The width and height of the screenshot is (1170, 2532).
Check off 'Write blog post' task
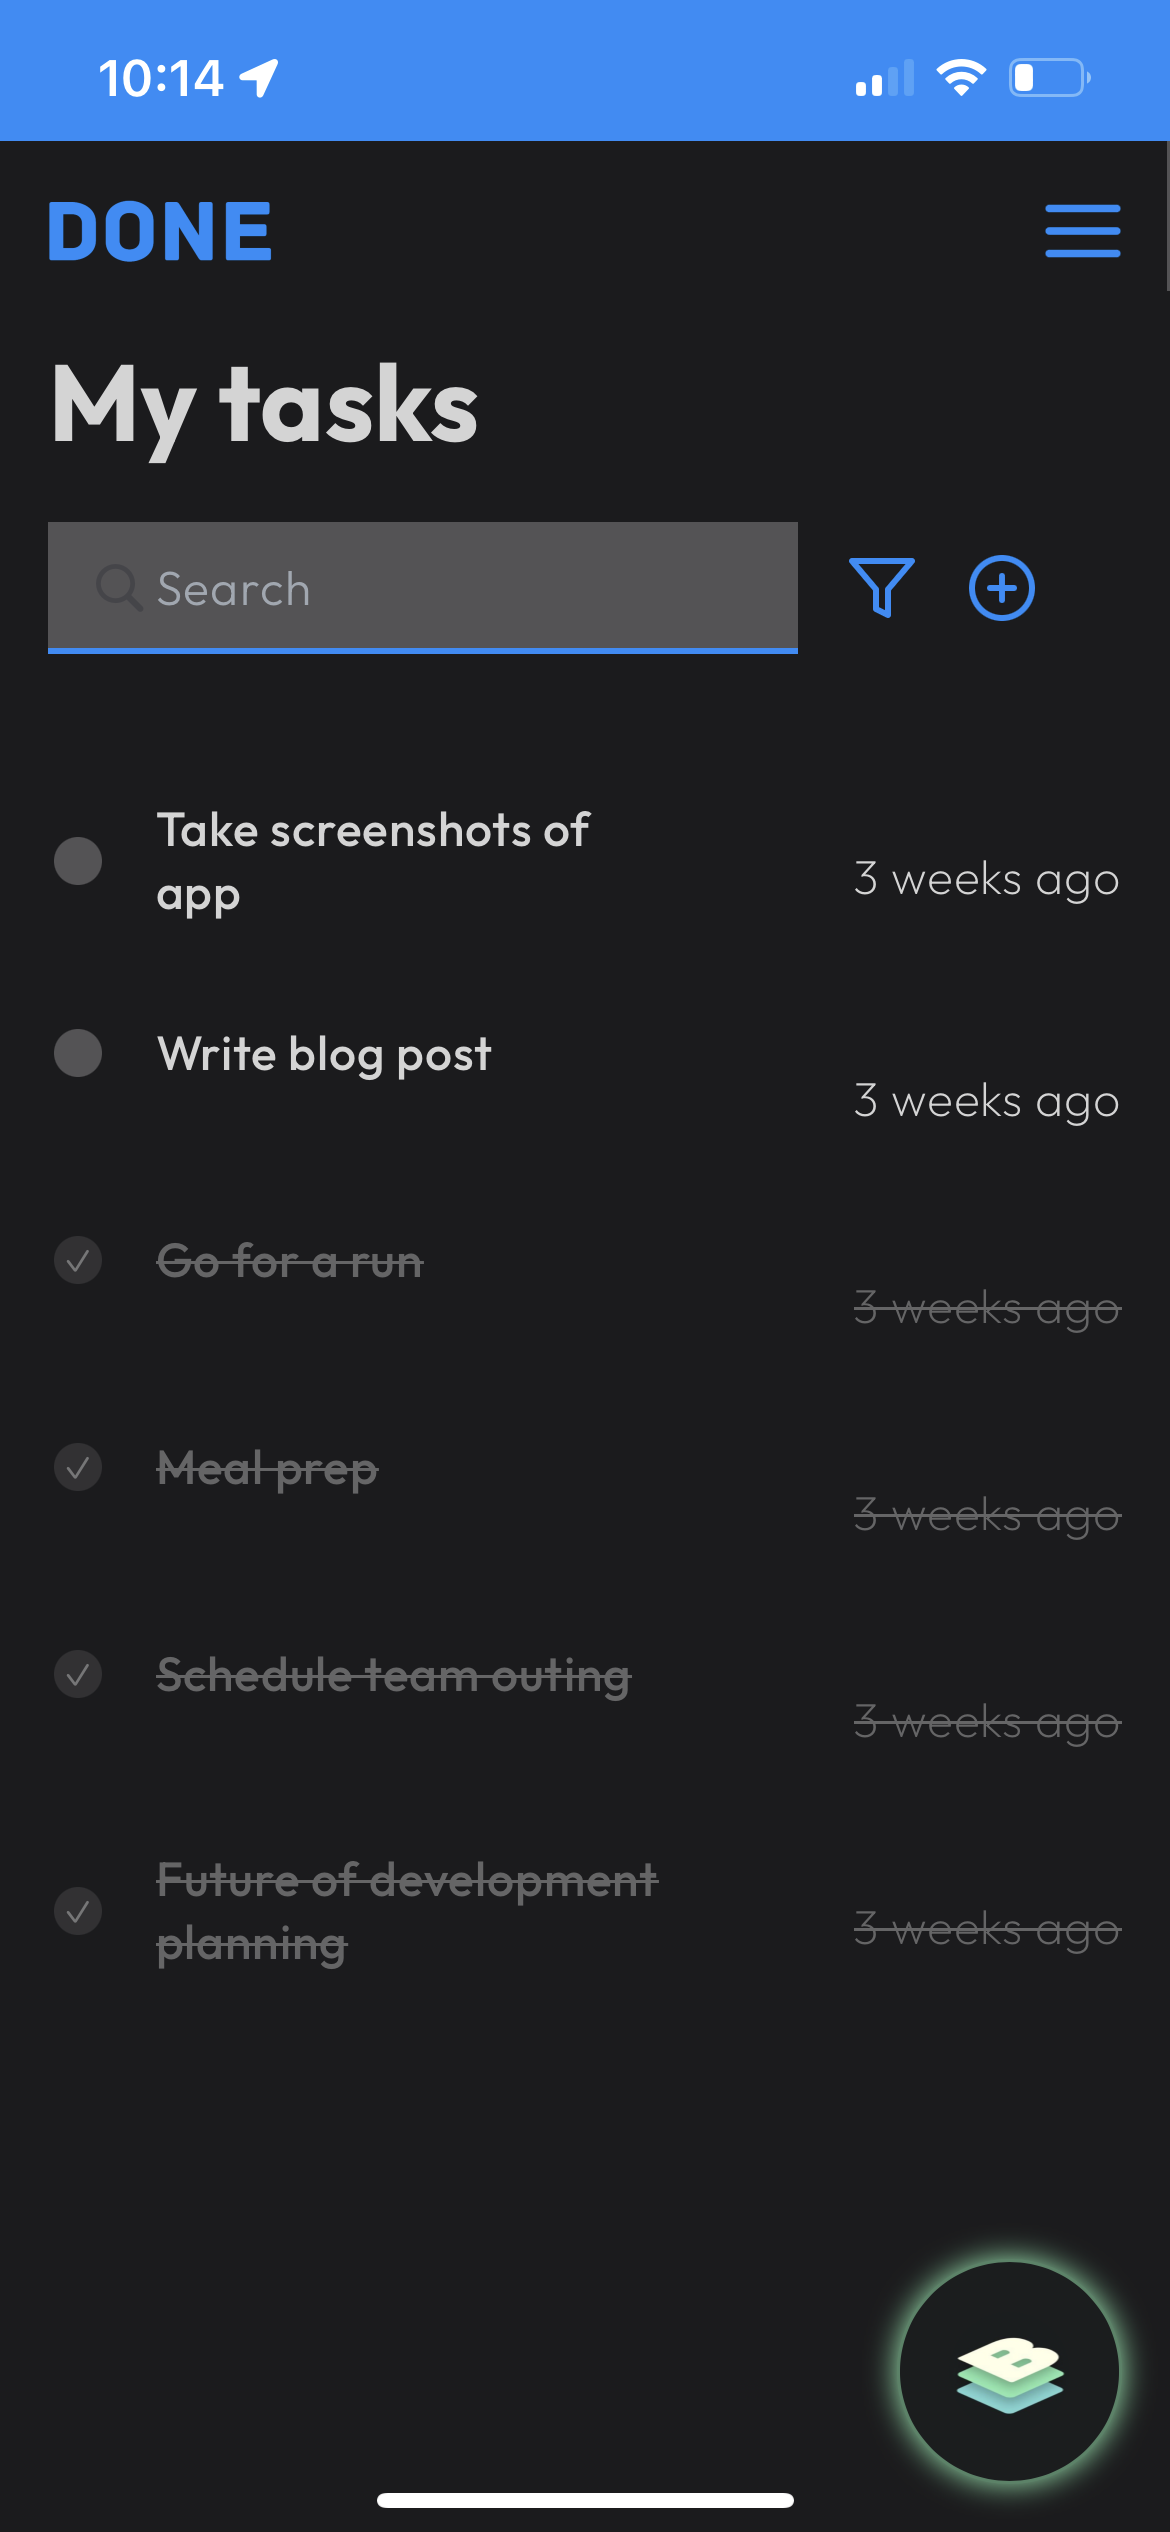(78, 1053)
